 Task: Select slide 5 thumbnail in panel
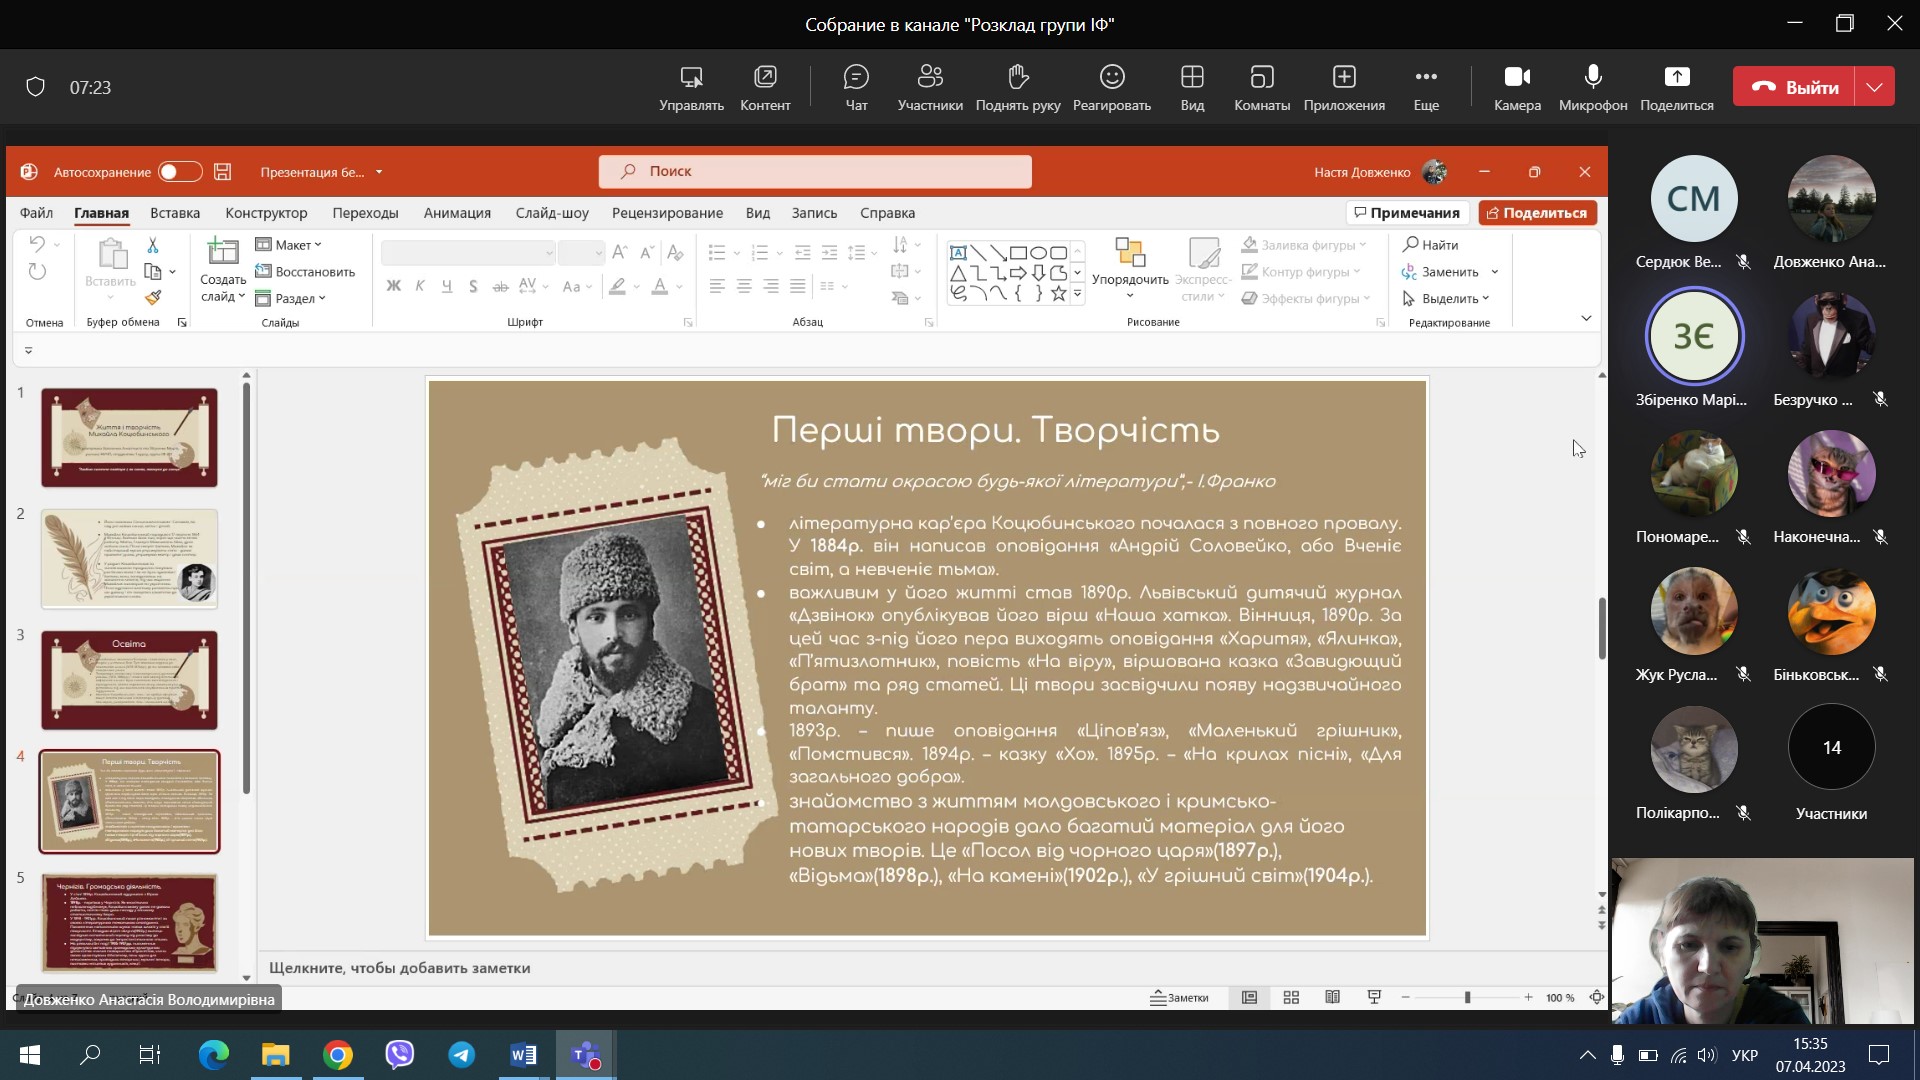[x=129, y=922]
